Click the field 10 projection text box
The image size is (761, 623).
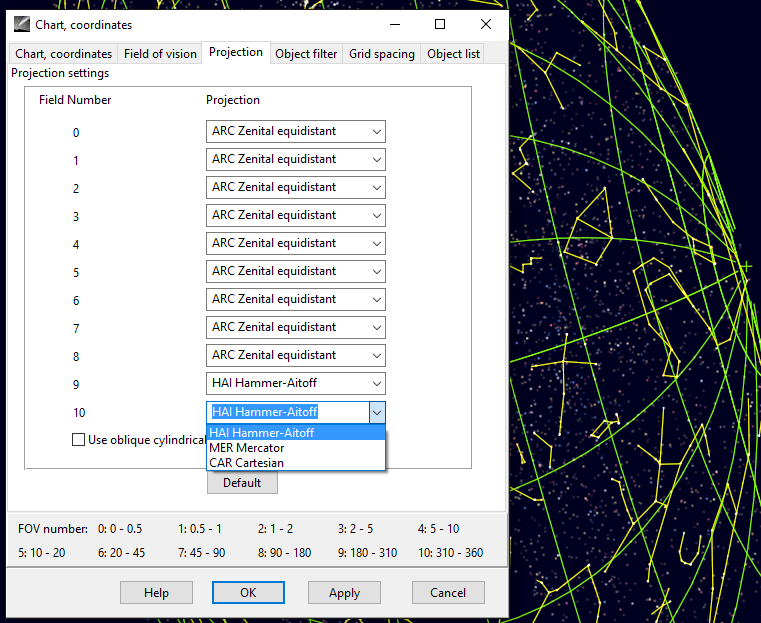point(288,412)
